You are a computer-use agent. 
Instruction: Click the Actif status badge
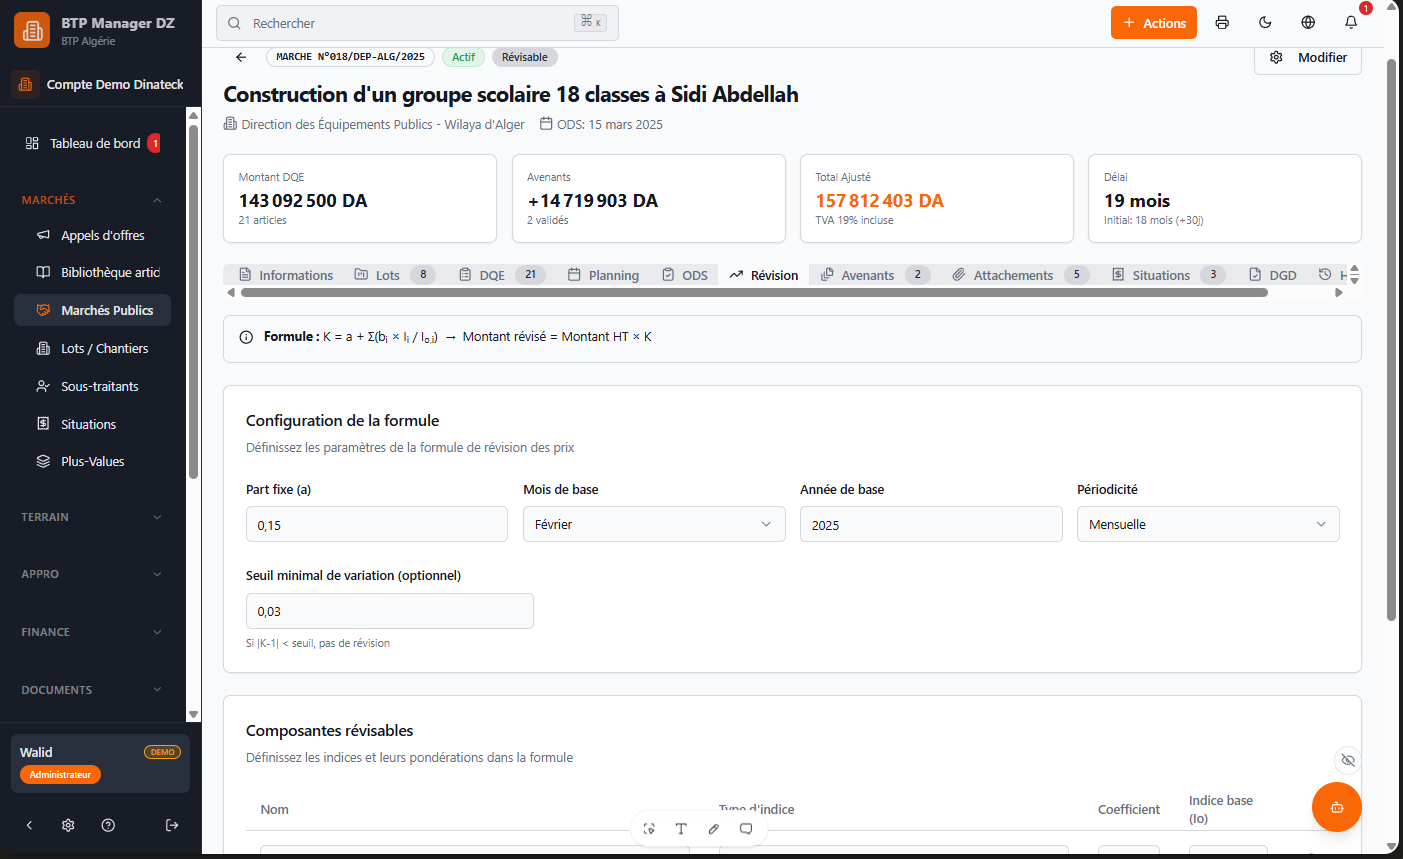(463, 57)
